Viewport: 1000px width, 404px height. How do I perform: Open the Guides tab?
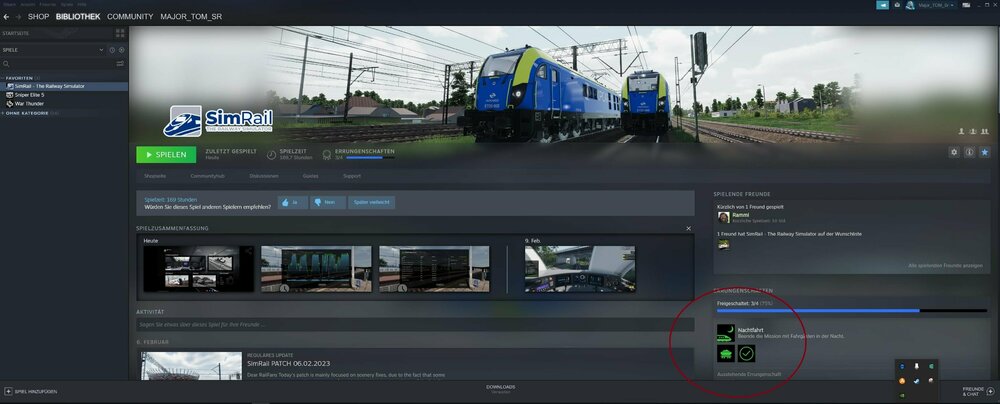point(311,176)
